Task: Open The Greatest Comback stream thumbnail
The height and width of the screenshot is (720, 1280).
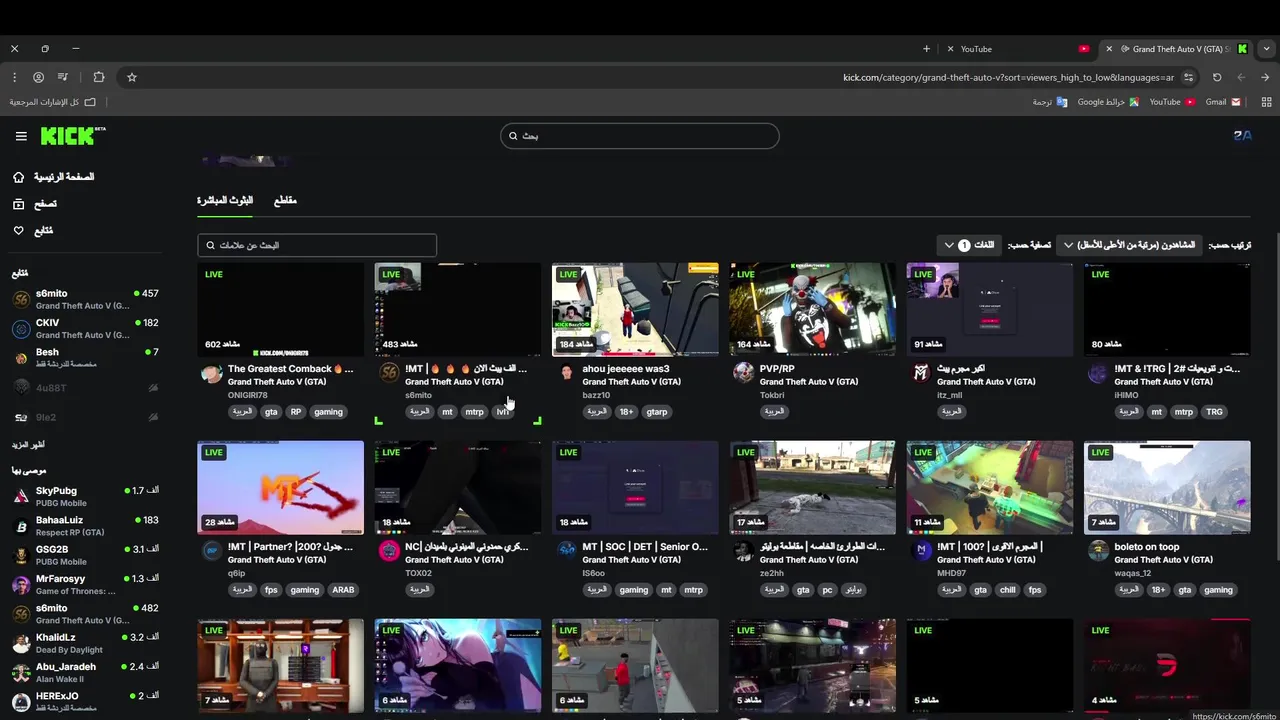Action: (280, 310)
